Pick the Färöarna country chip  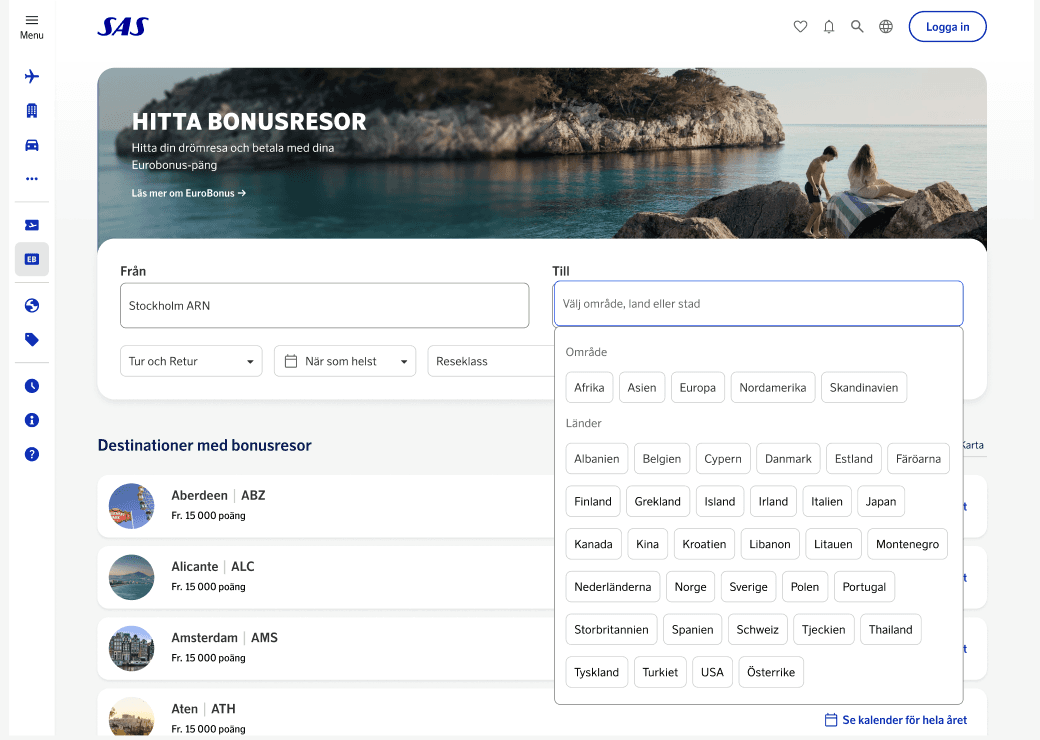pyautogui.click(x=918, y=459)
